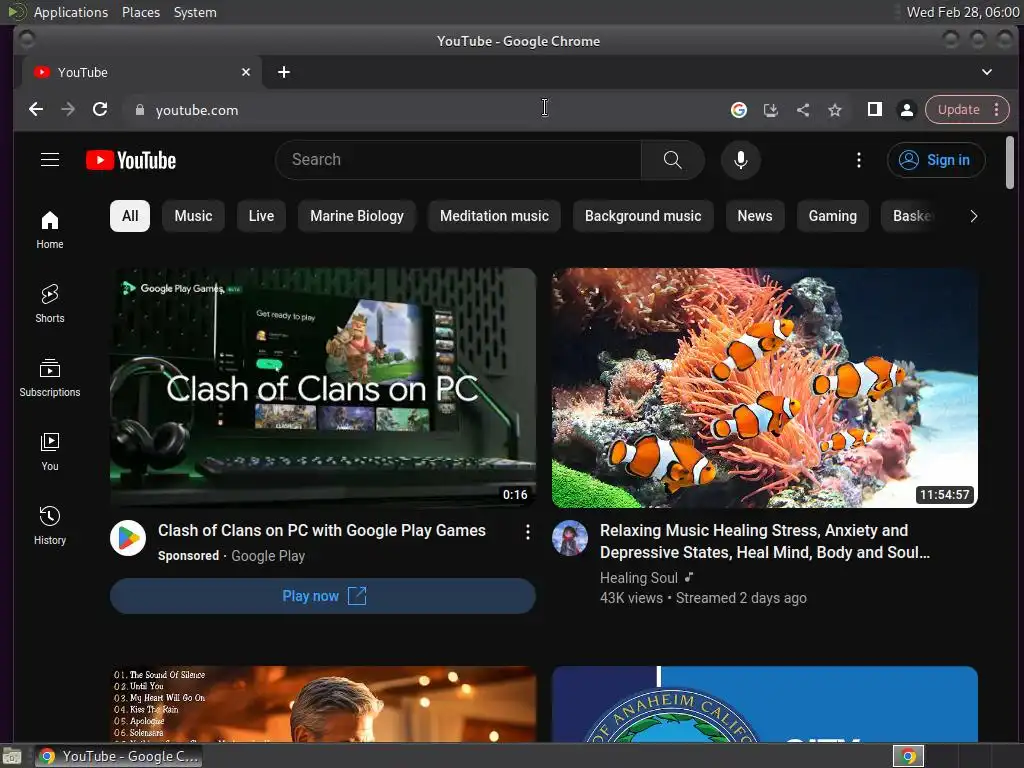Open the Anaheim California video thumbnail

(x=765, y=704)
